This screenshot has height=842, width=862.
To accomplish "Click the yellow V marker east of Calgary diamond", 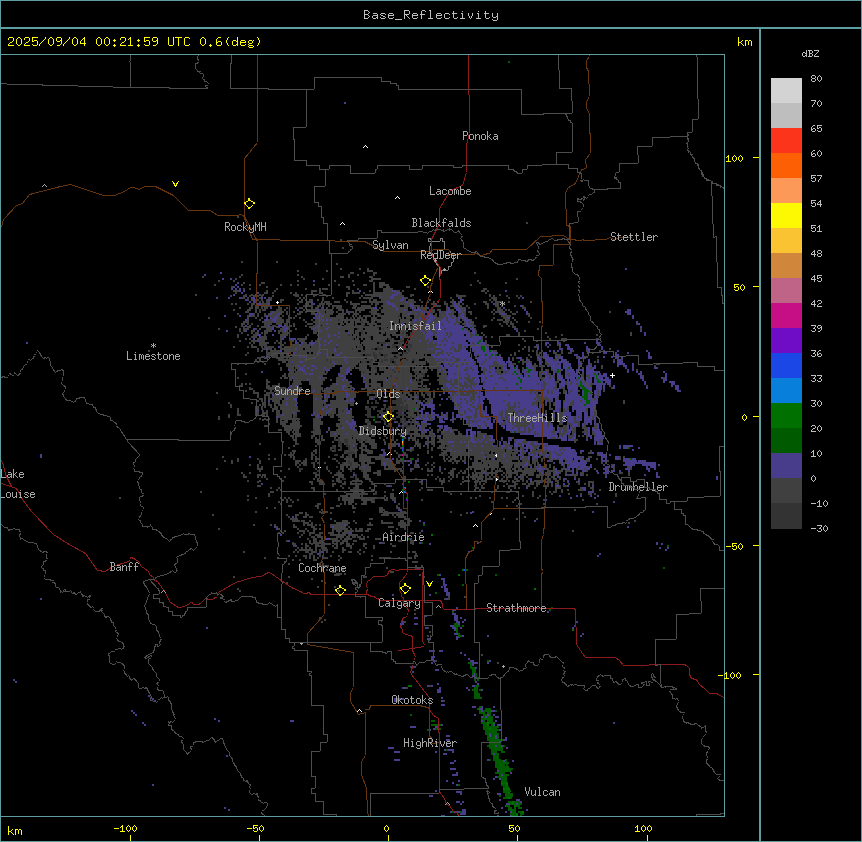I will click(x=429, y=584).
